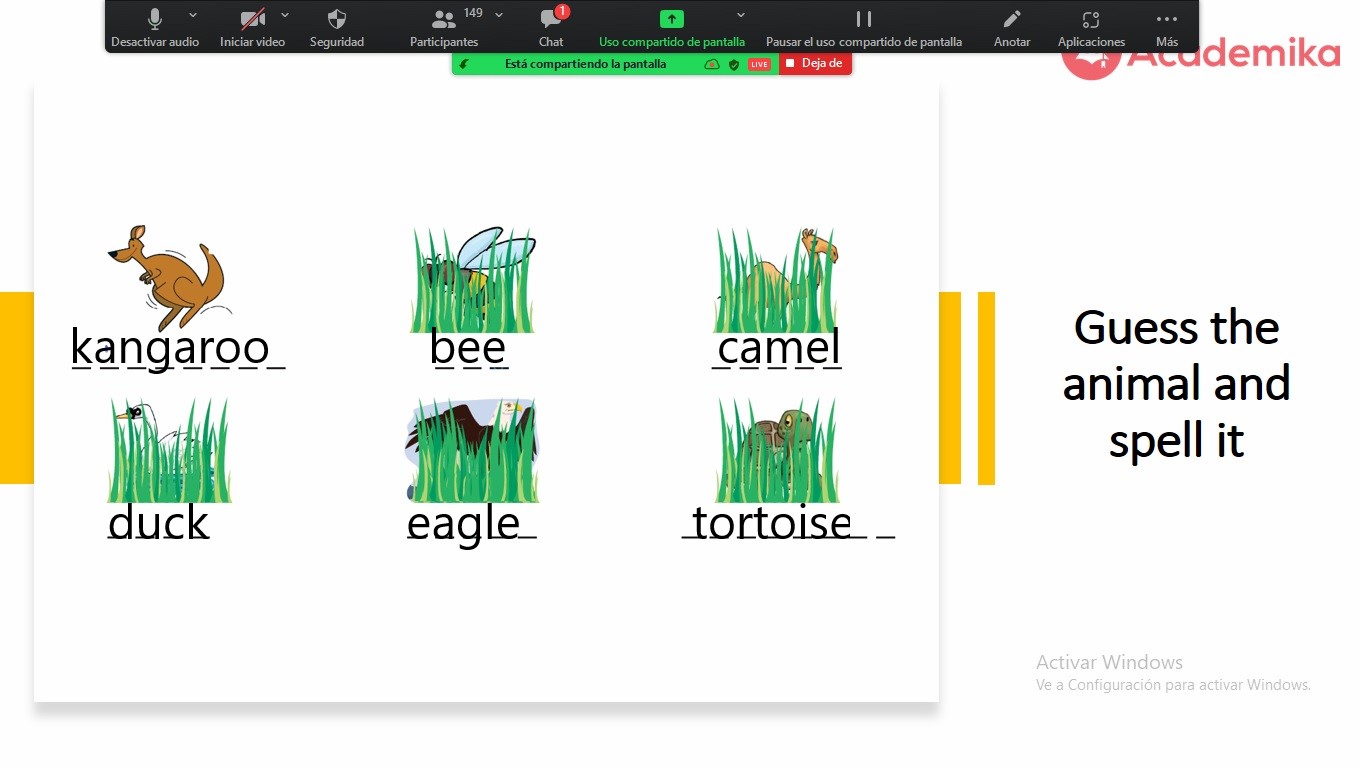Image resolution: width=1360 pixels, height=768 pixels.
Task: Start camera with Iniciar video
Action: click(252, 27)
